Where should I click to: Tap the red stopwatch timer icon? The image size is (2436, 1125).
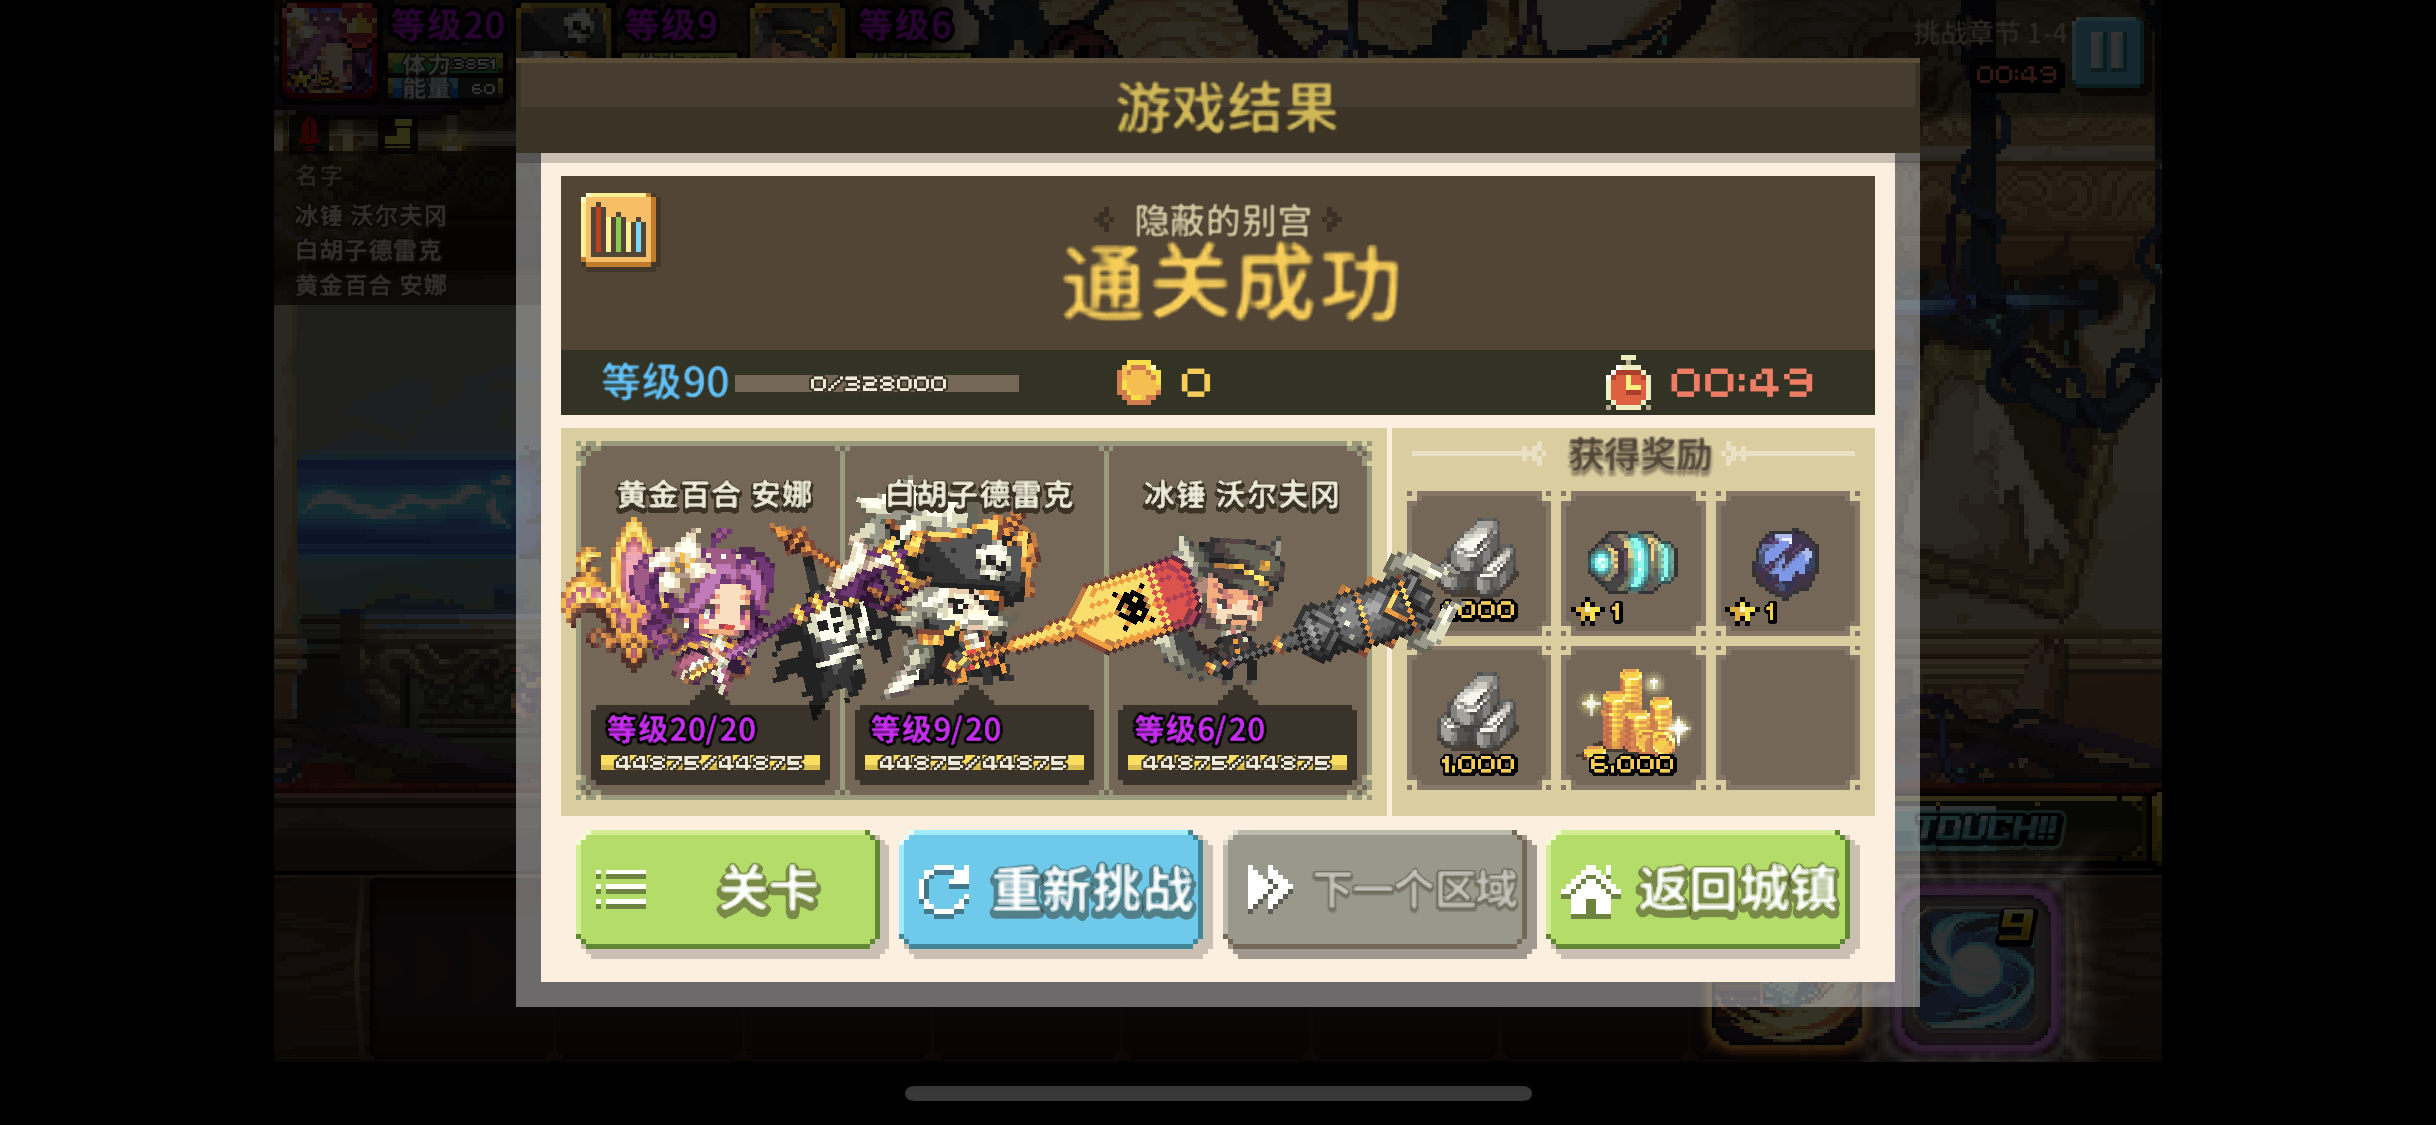pyautogui.click(x=1627, y=384)
